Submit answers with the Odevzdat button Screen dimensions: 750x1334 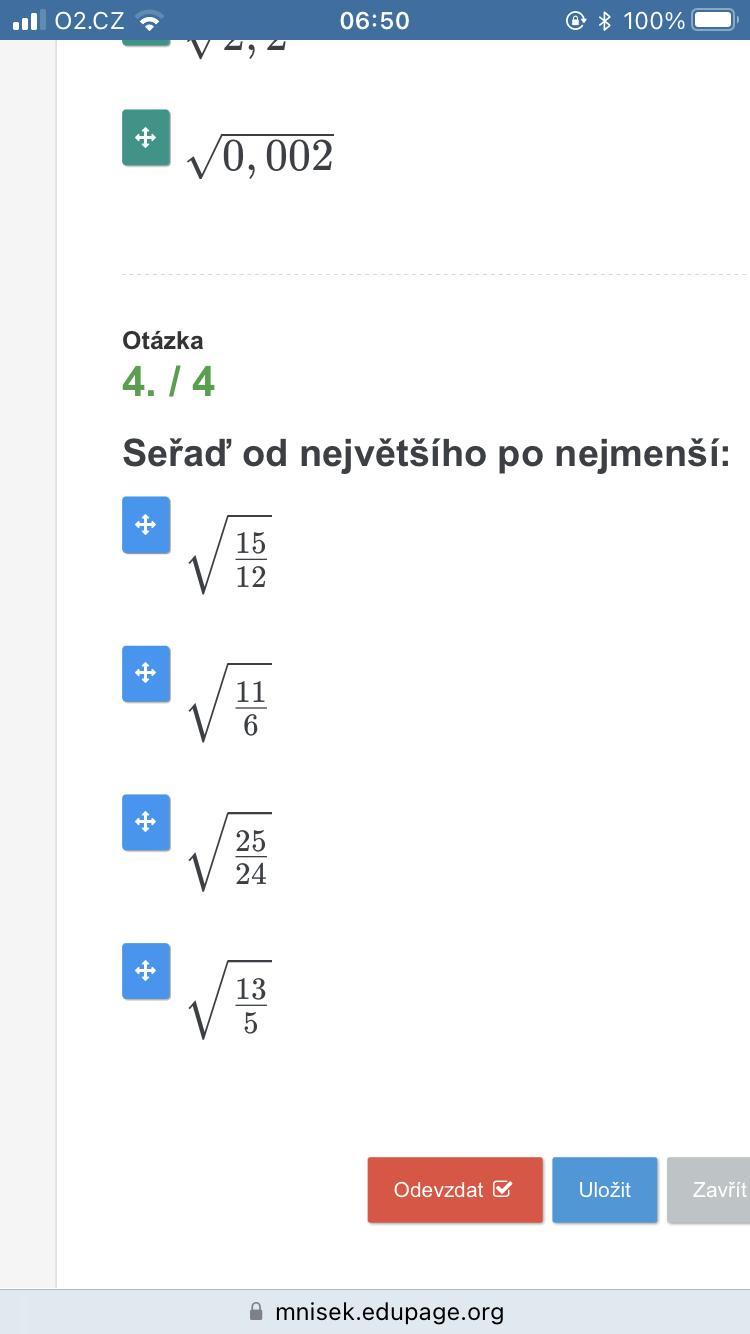coord(455,1190)
